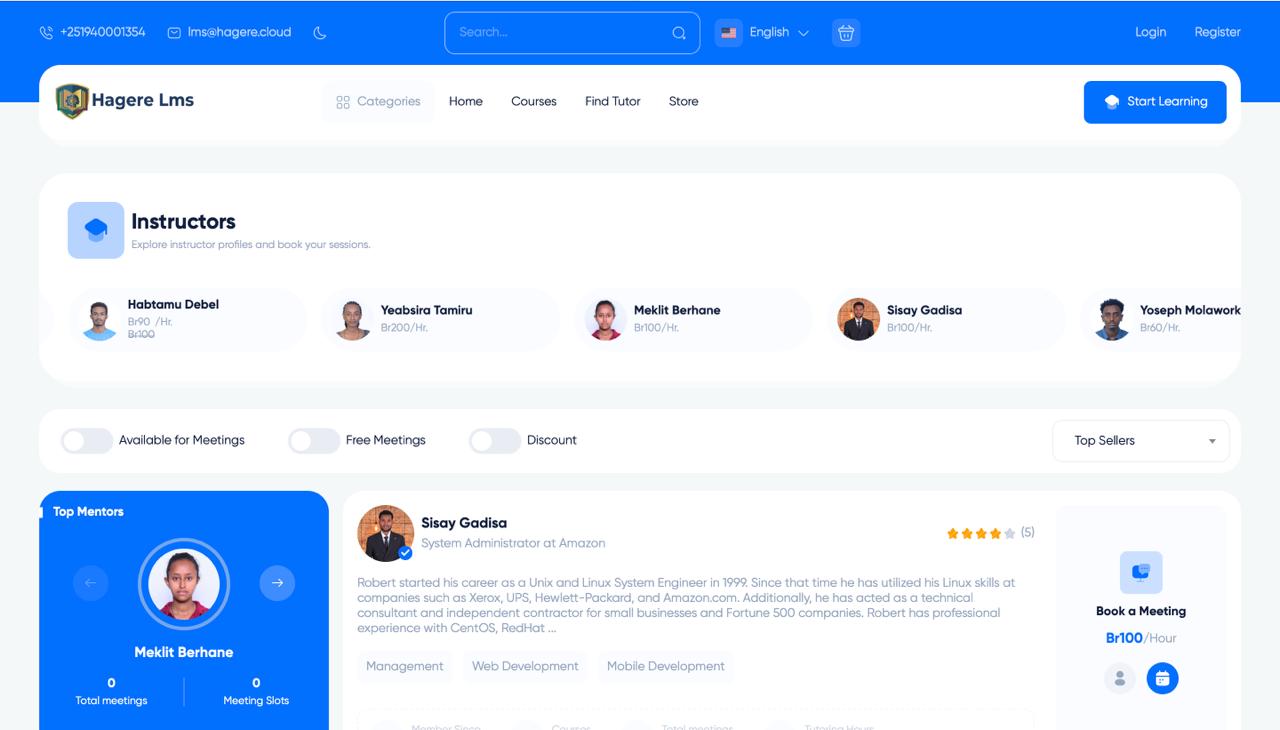Click the blue calendar booking icon
The image size is (1280, 730).
point(1162,678)
